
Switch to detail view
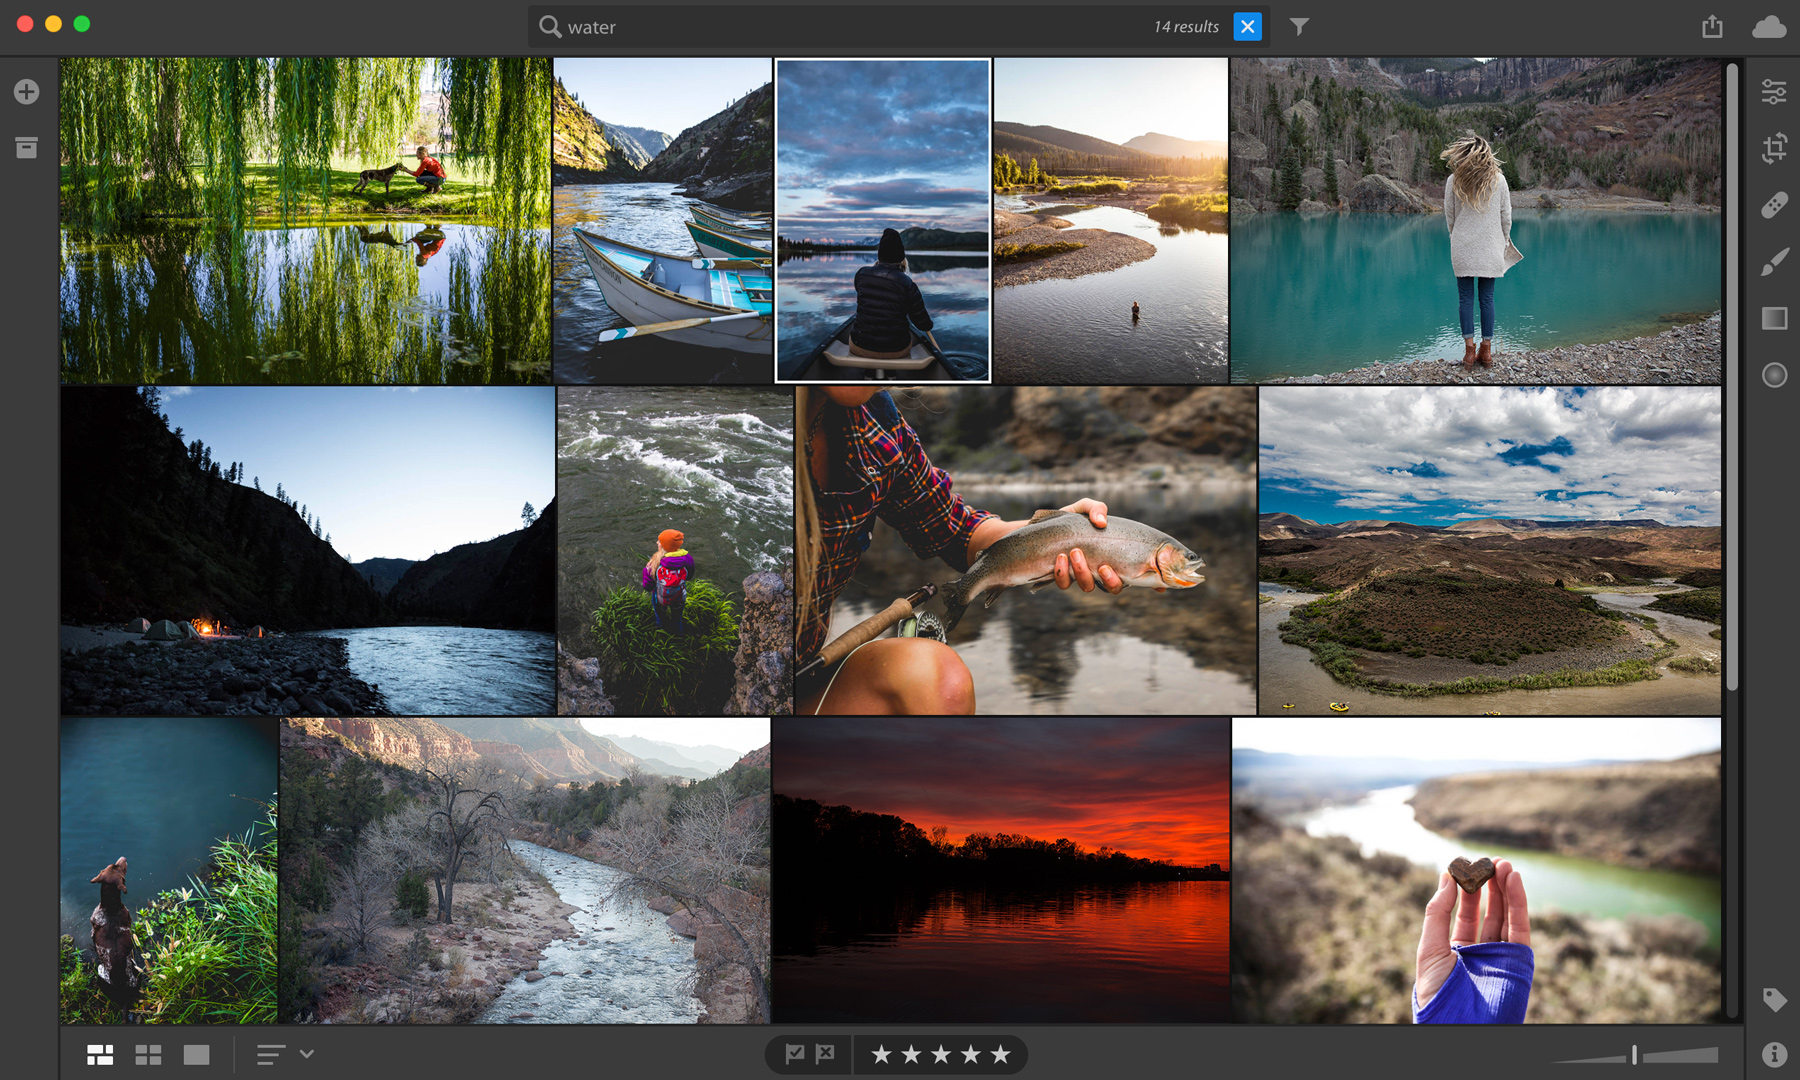click(x=196, y=1054)
